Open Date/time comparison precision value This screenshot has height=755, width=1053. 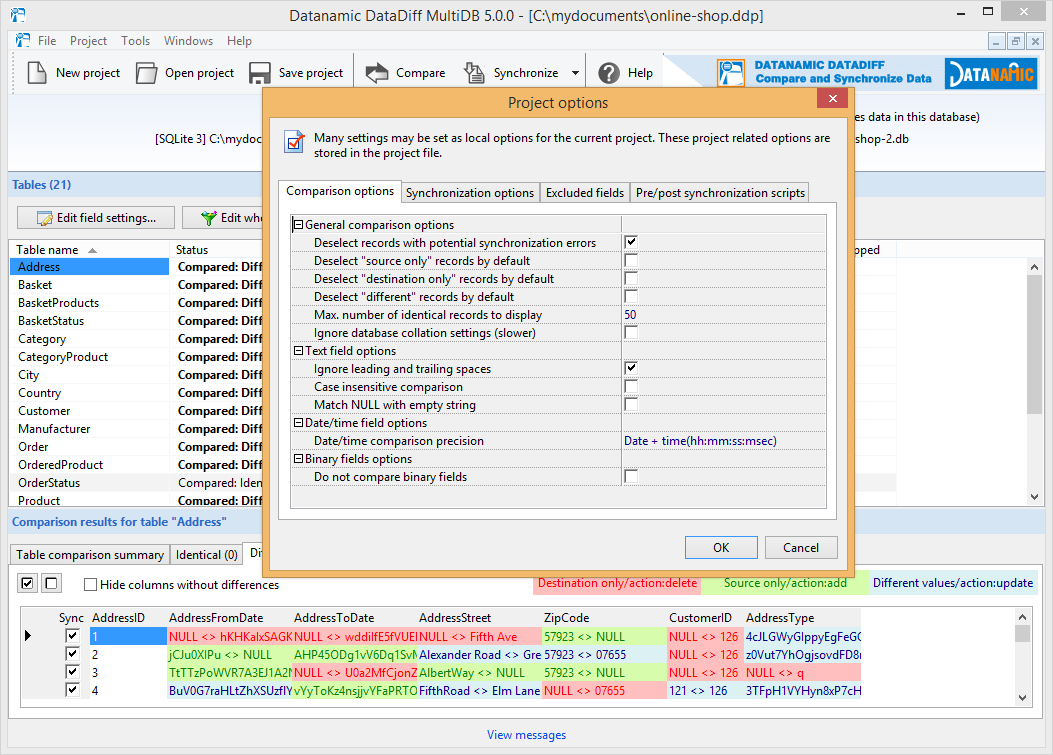[x=724, y=441]
